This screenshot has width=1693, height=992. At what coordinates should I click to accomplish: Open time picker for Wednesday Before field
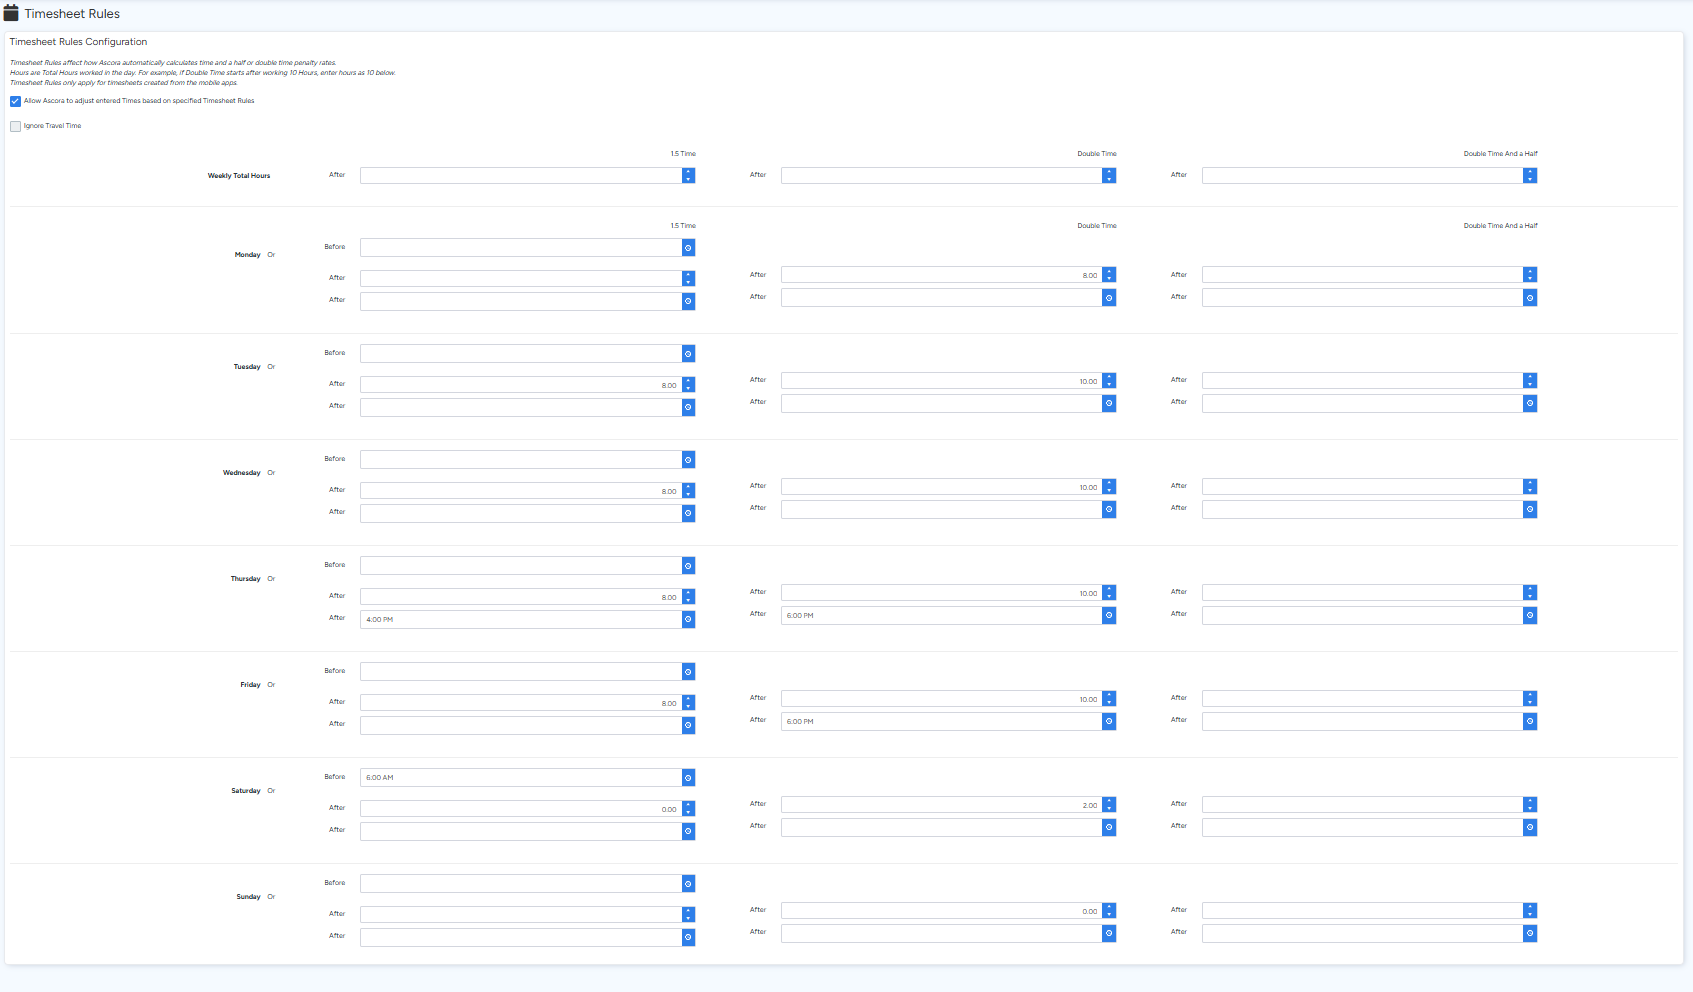pos(688,460)
